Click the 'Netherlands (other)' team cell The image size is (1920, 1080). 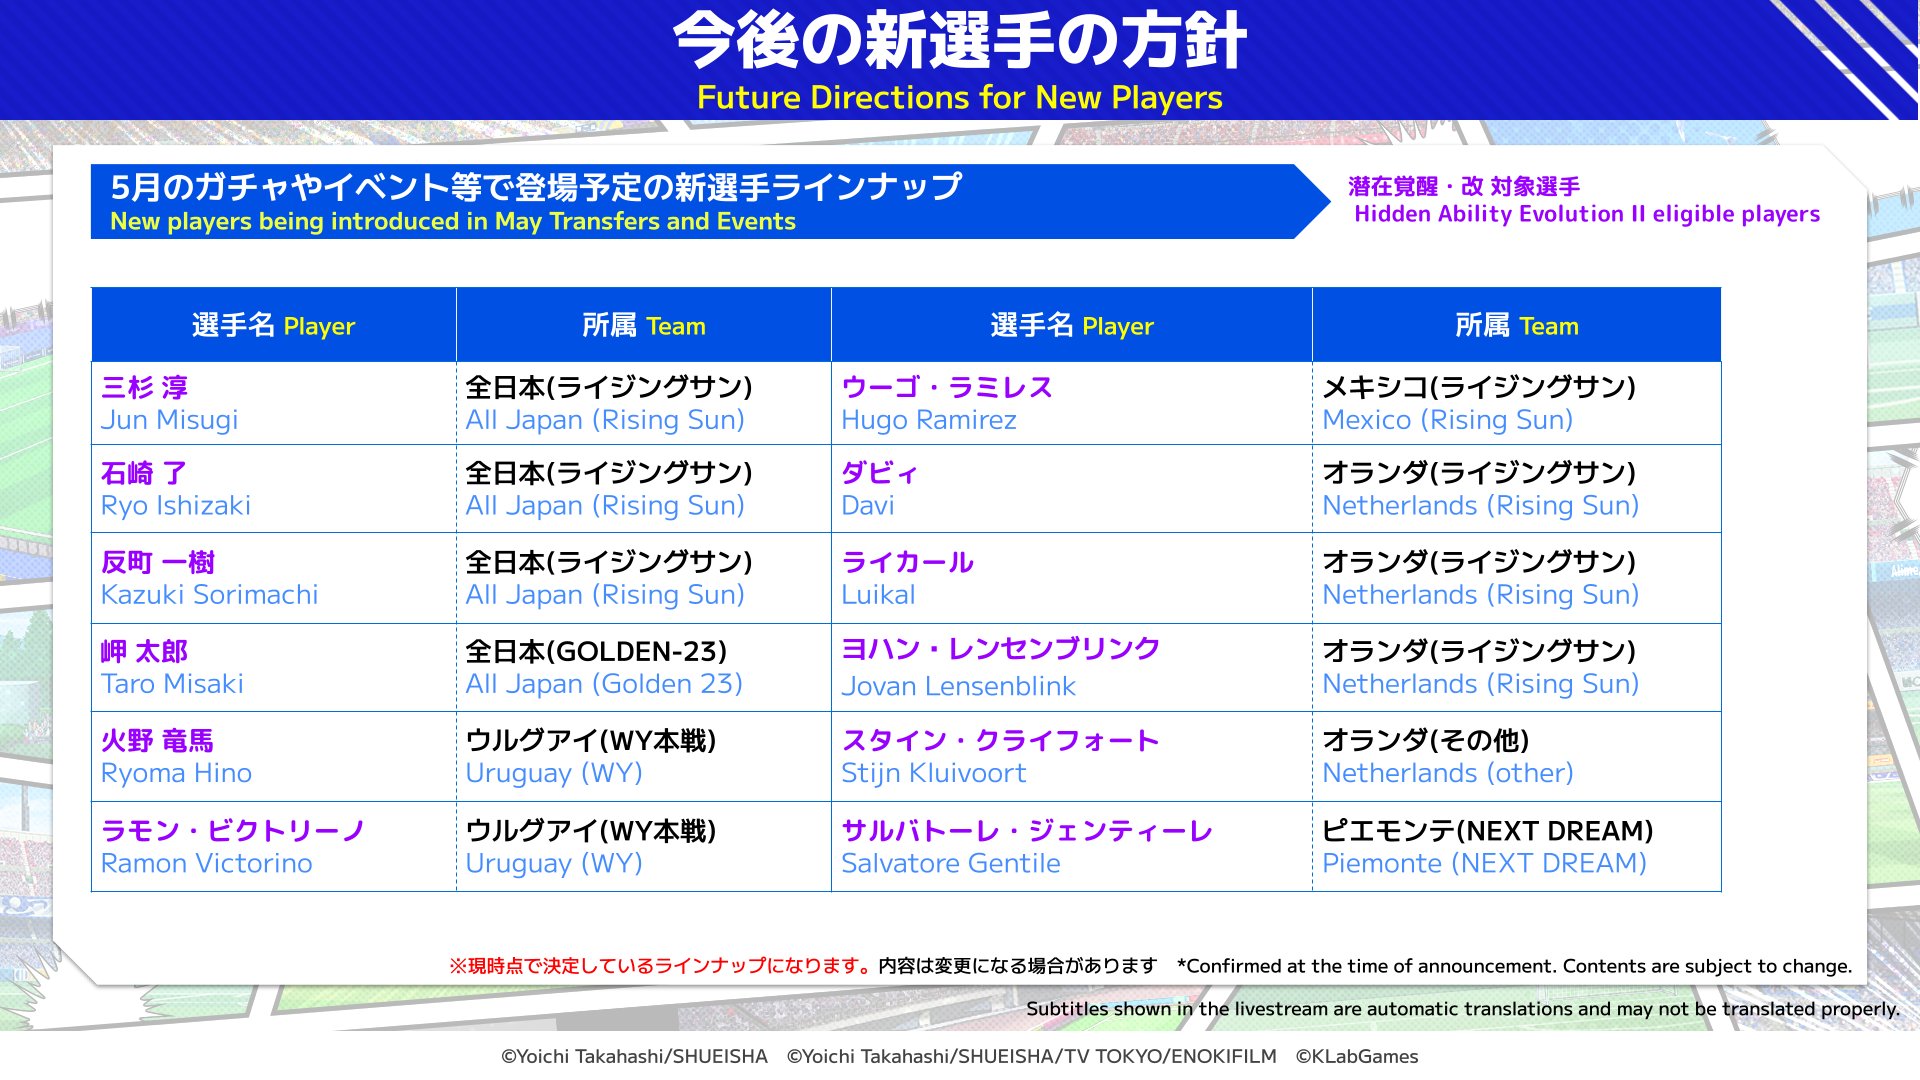pos(1516,756)
